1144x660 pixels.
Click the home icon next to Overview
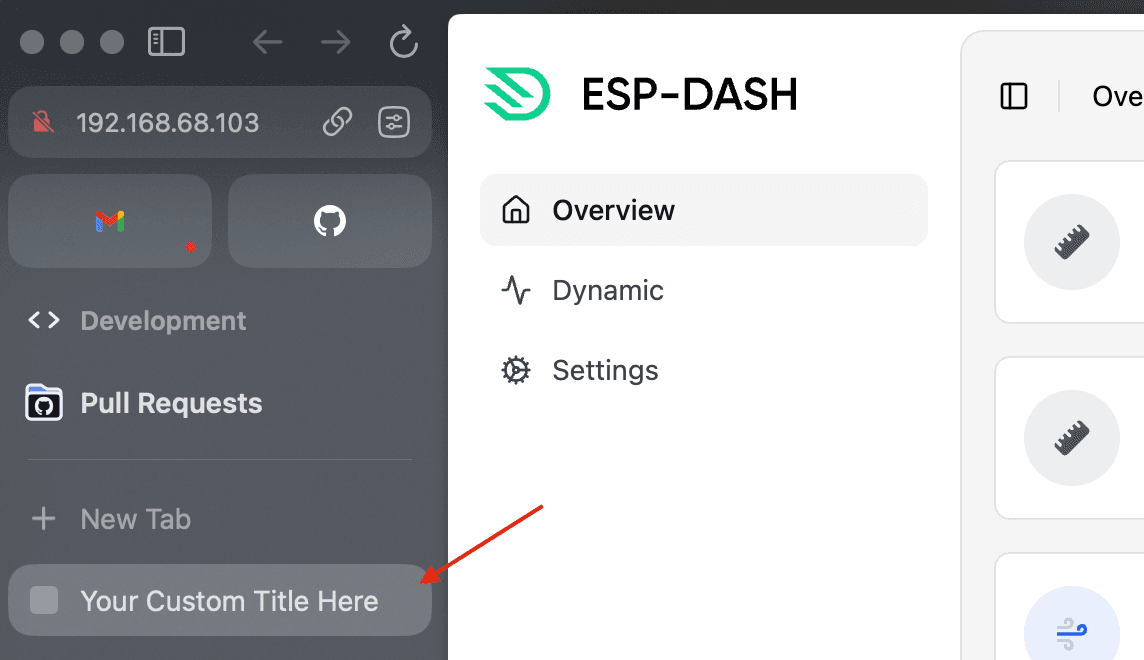(x=516, y=209)
